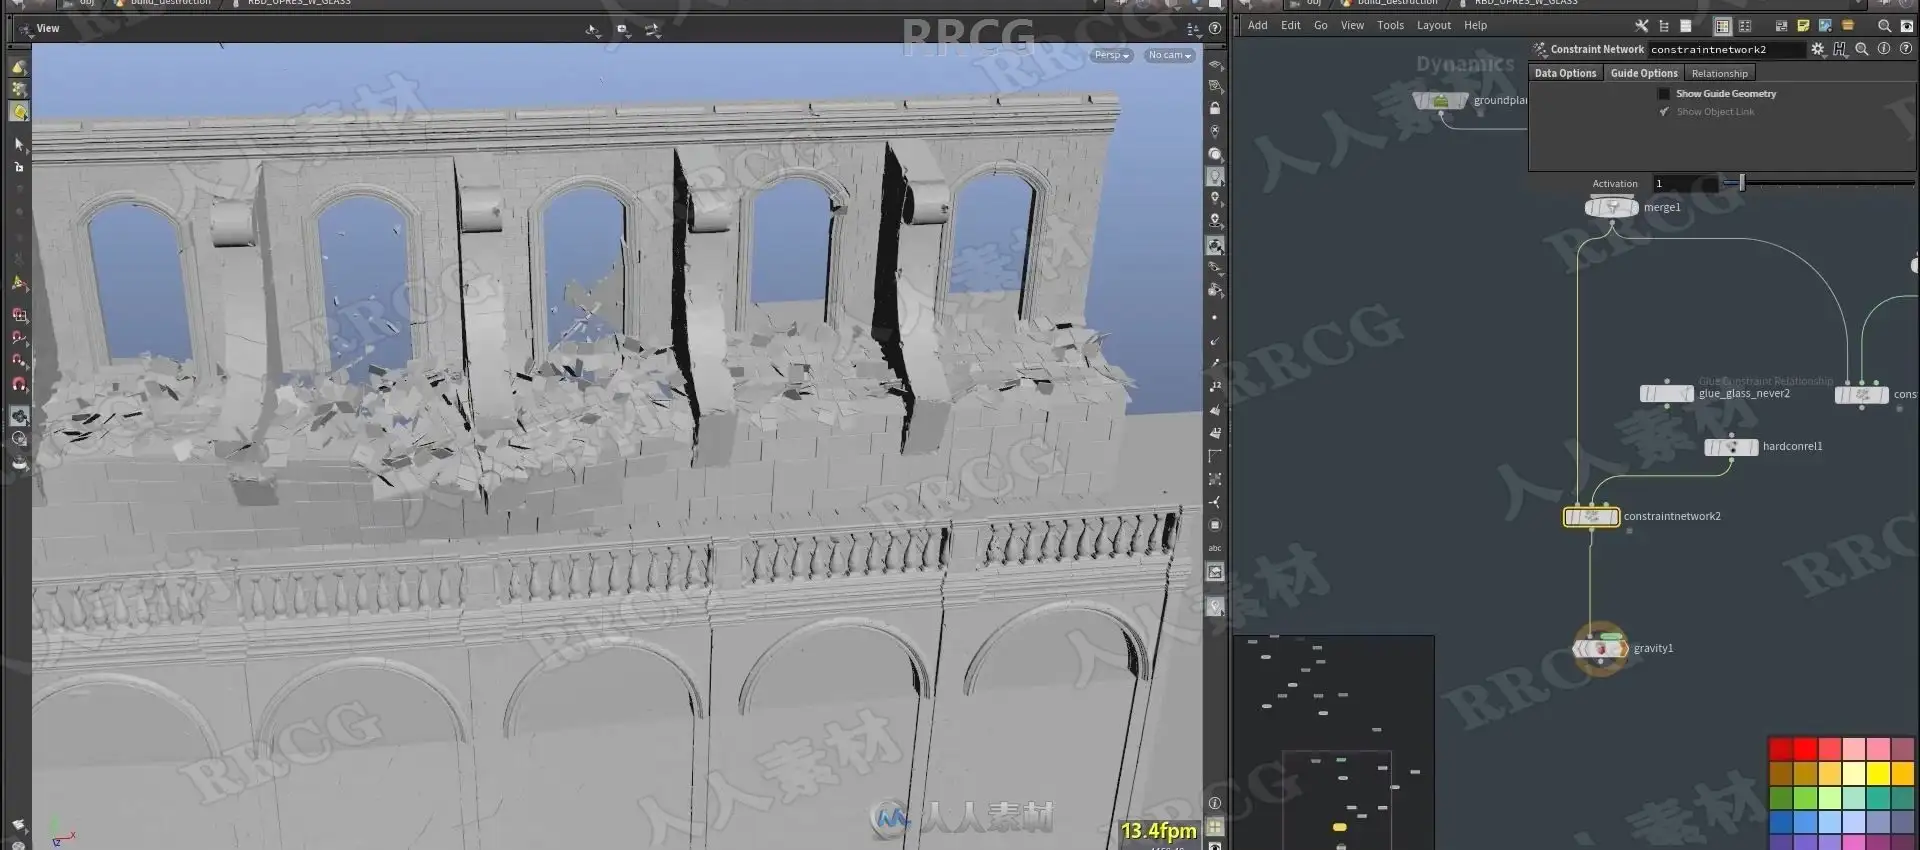Enable Show Guide Geometry checkbox

click(x=1664, y=94)
